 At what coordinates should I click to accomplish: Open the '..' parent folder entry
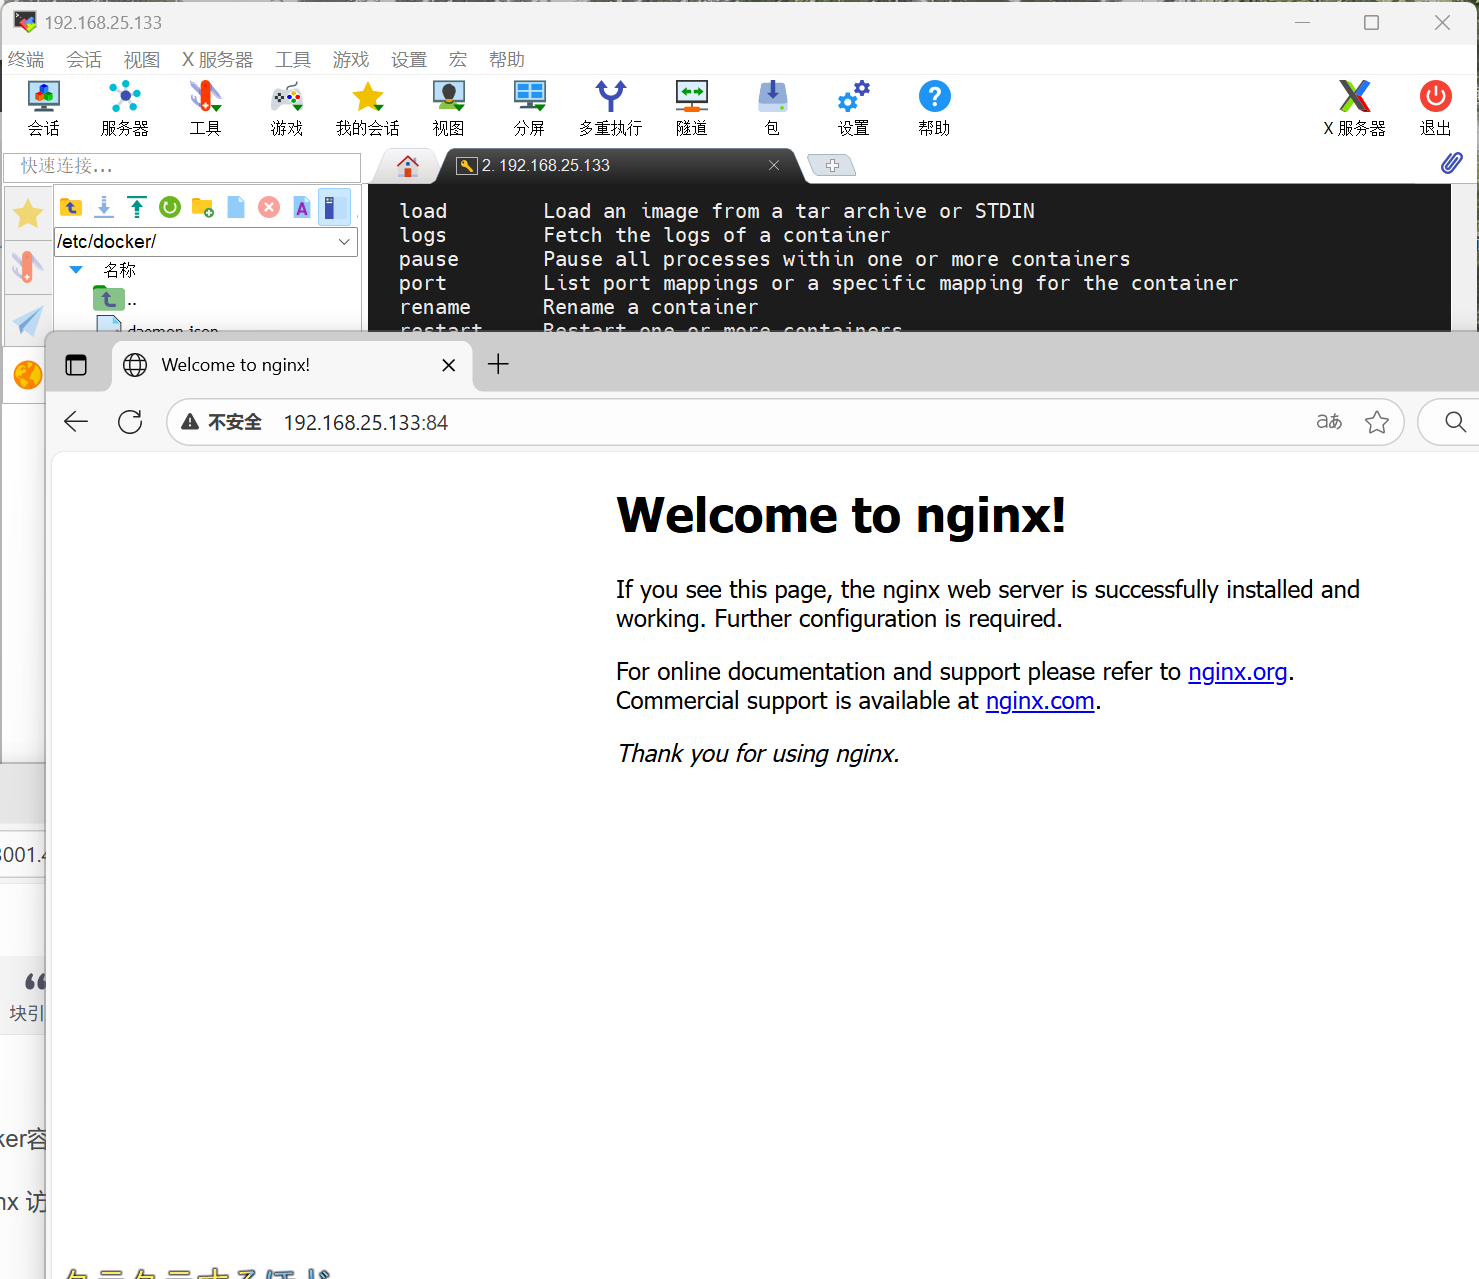click(x=115, y=298)
